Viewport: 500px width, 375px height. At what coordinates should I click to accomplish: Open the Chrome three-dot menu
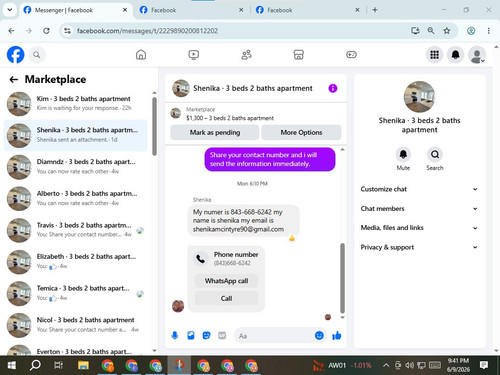(489, 31)
